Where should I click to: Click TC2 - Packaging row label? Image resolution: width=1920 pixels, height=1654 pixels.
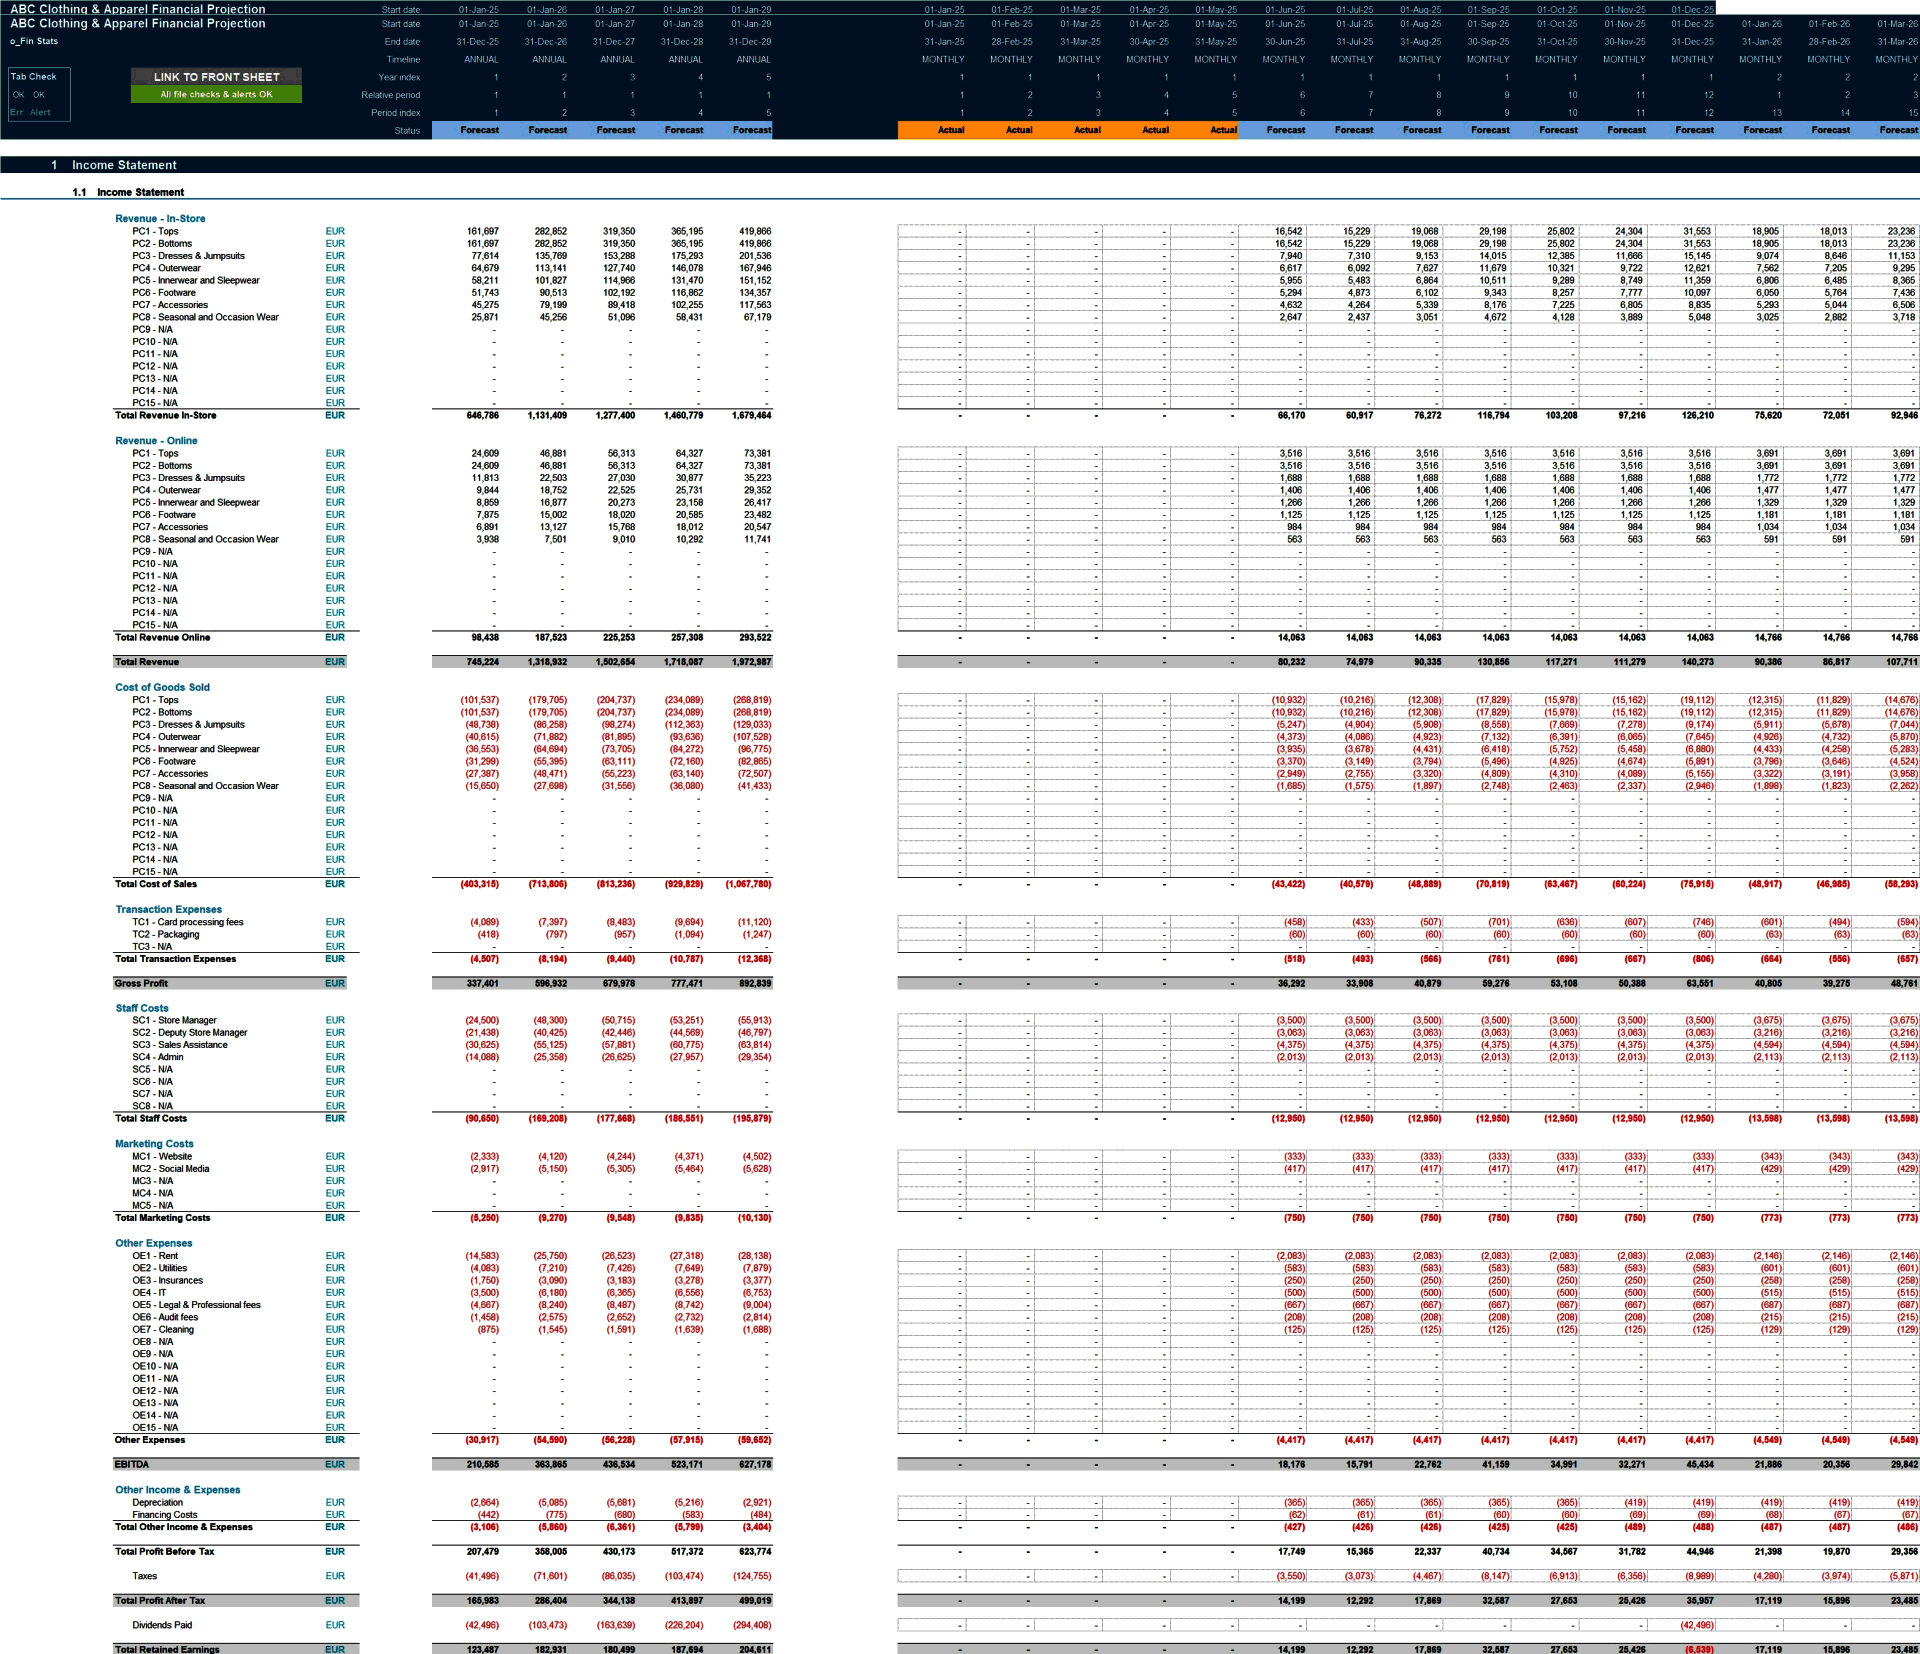coord(166,935)
